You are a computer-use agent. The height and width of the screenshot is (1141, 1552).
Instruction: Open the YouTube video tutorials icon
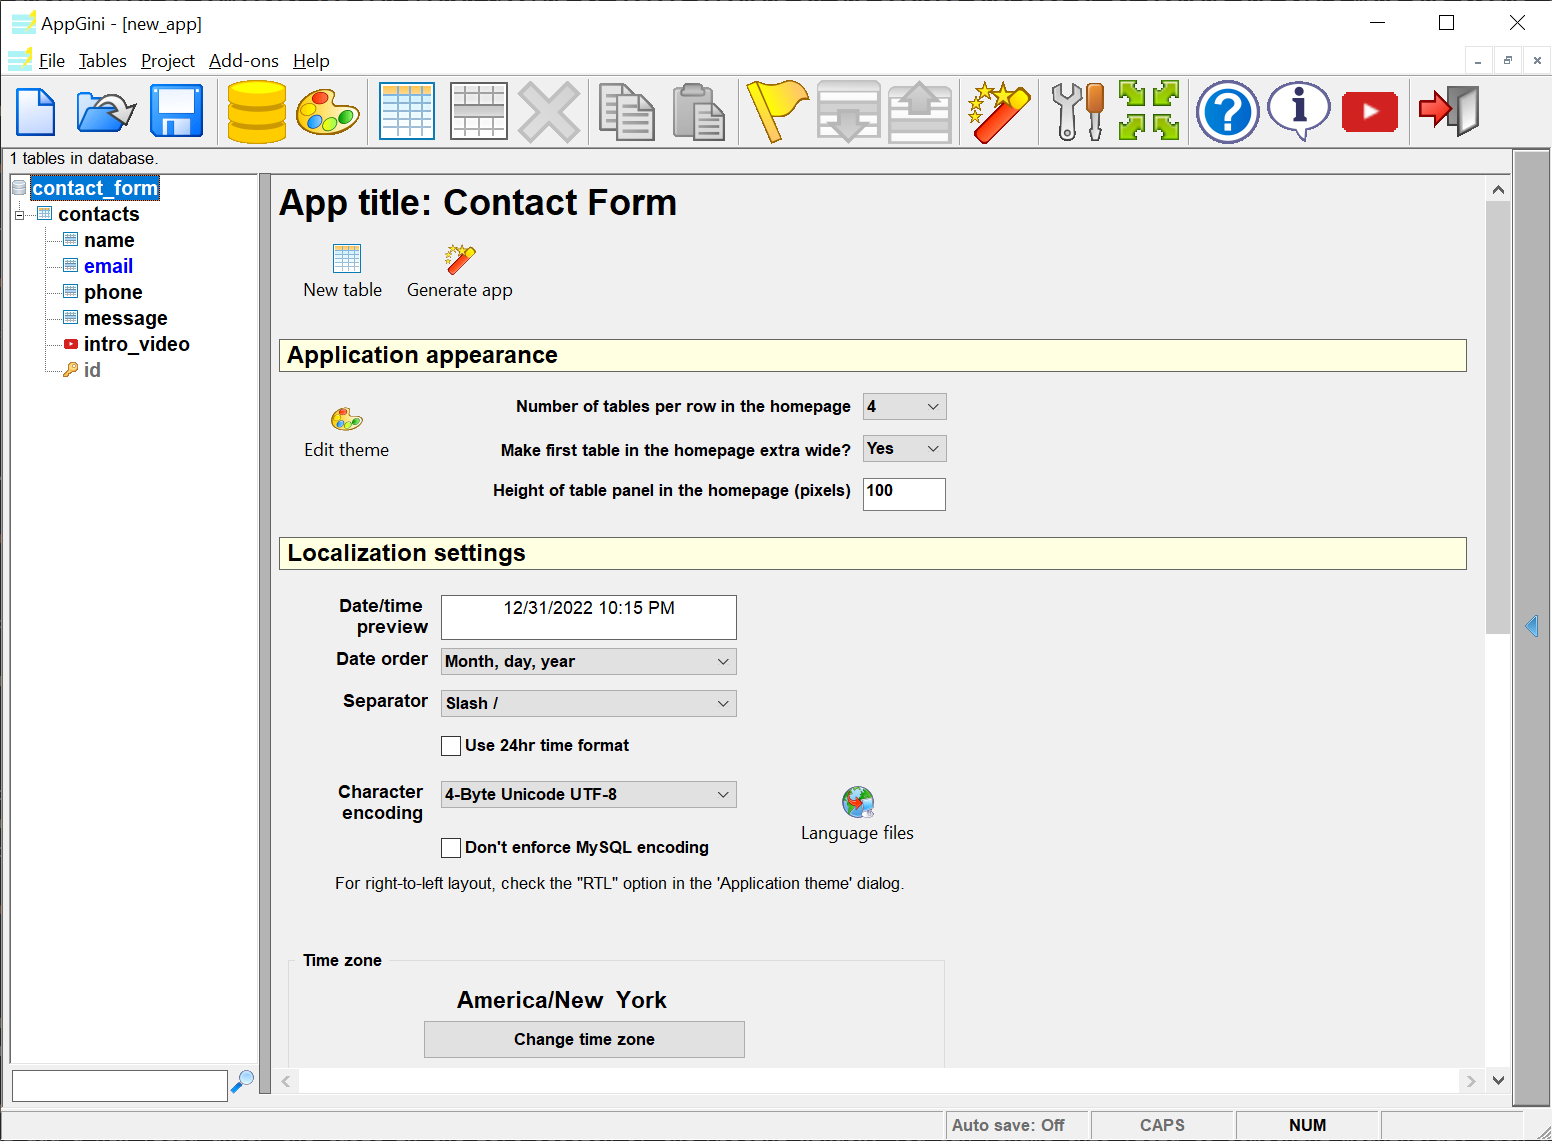(1369, 111)
